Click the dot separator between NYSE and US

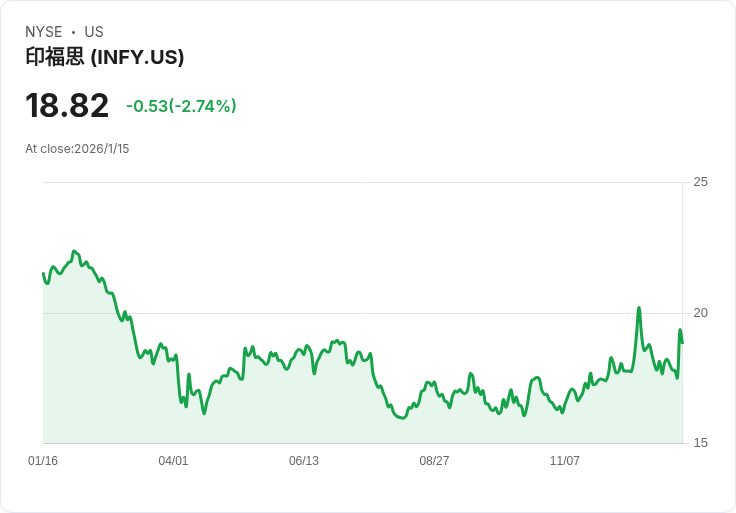point(73,32)
